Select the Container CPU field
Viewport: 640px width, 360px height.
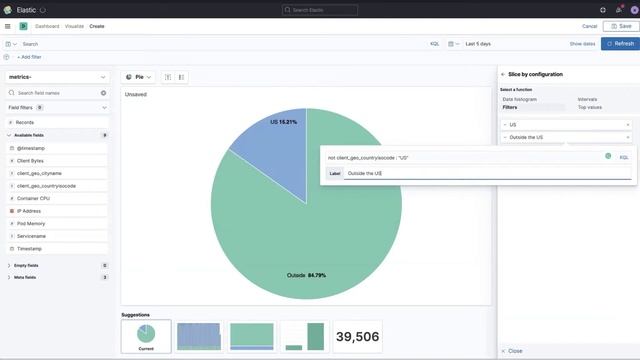pyautogui.click(x=57, y=198)
